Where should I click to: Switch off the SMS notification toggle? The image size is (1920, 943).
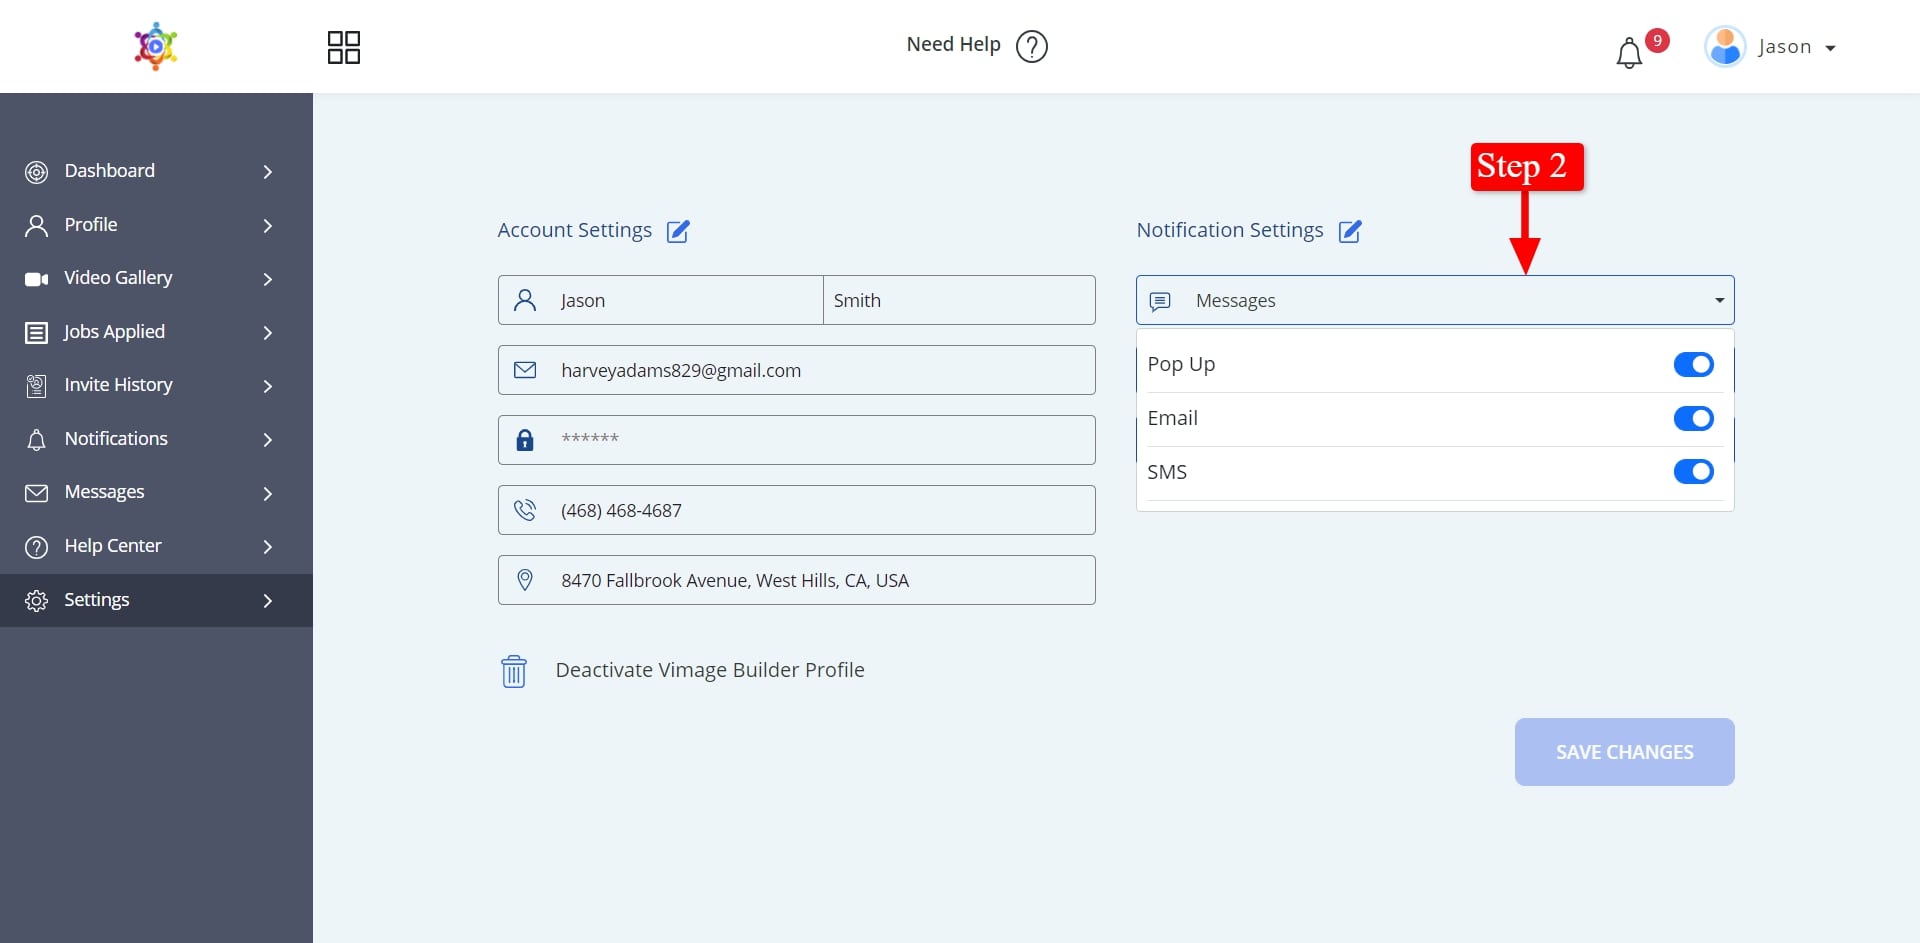click(x=1693, y=472)
